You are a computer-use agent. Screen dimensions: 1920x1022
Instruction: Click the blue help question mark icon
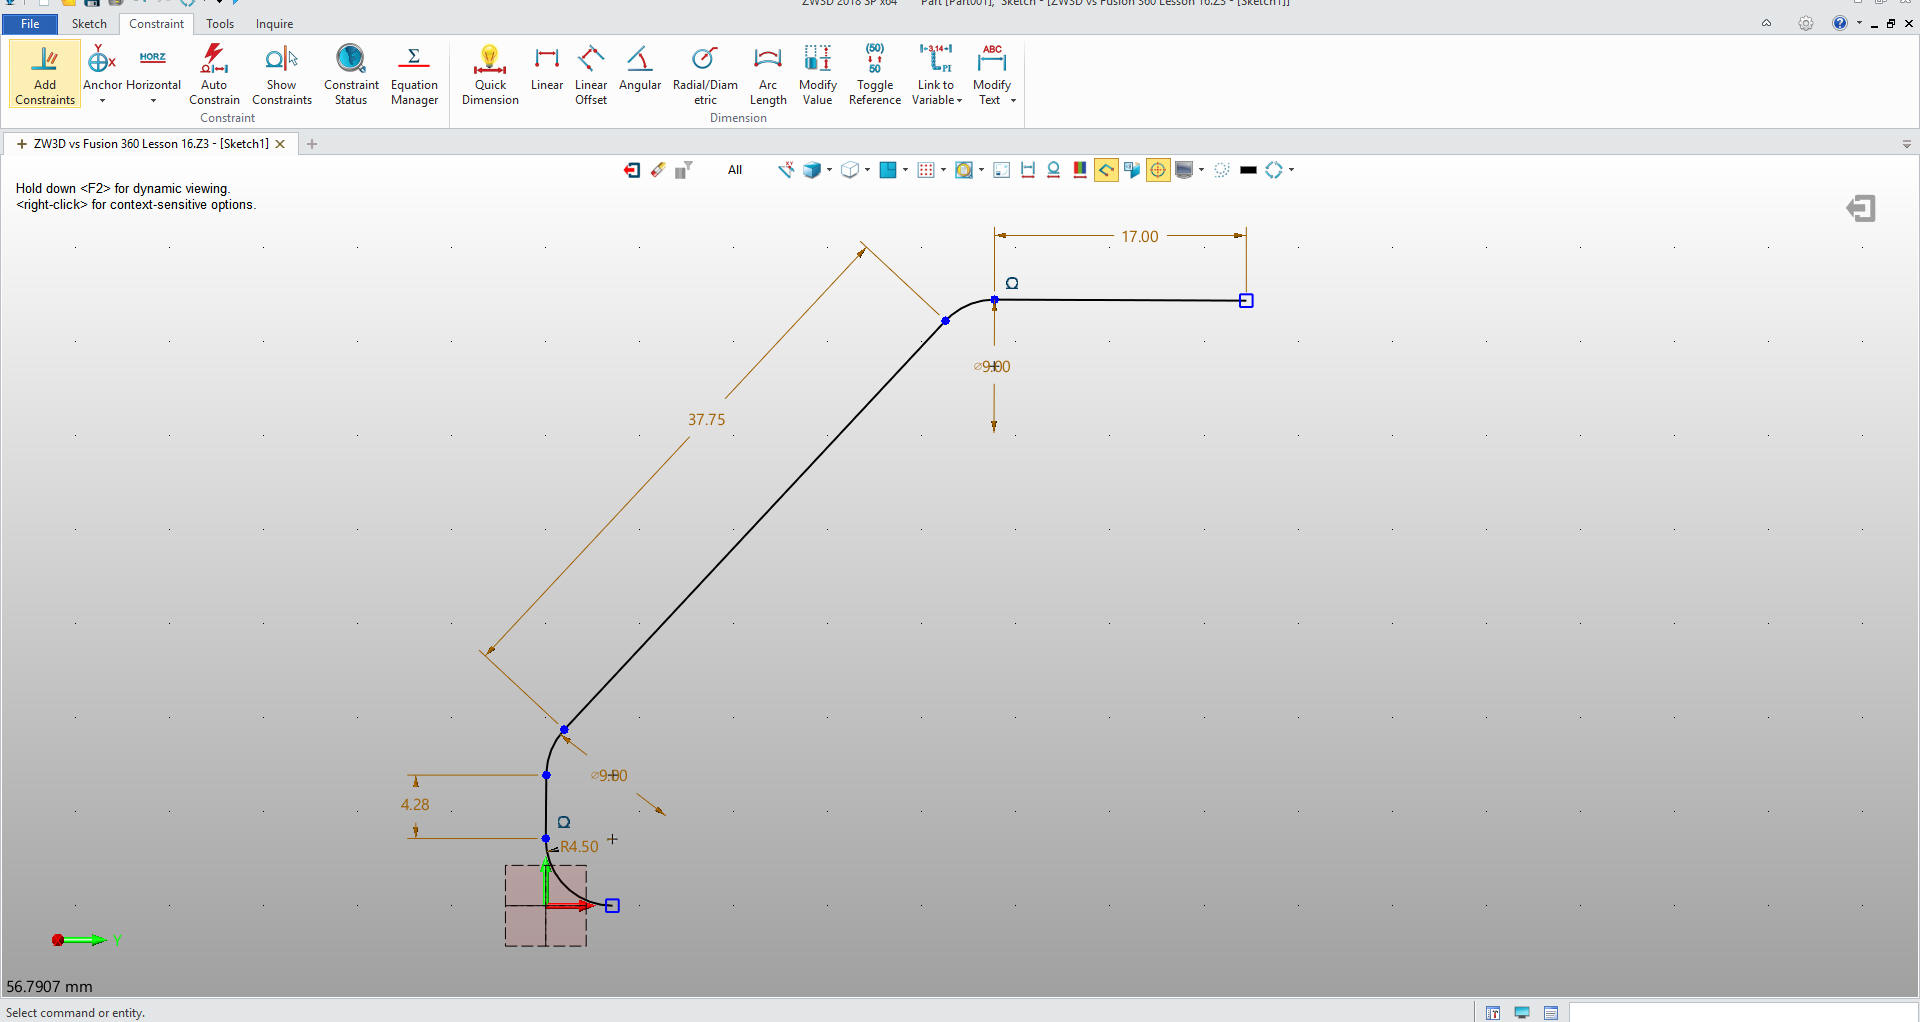(1839, 23)
